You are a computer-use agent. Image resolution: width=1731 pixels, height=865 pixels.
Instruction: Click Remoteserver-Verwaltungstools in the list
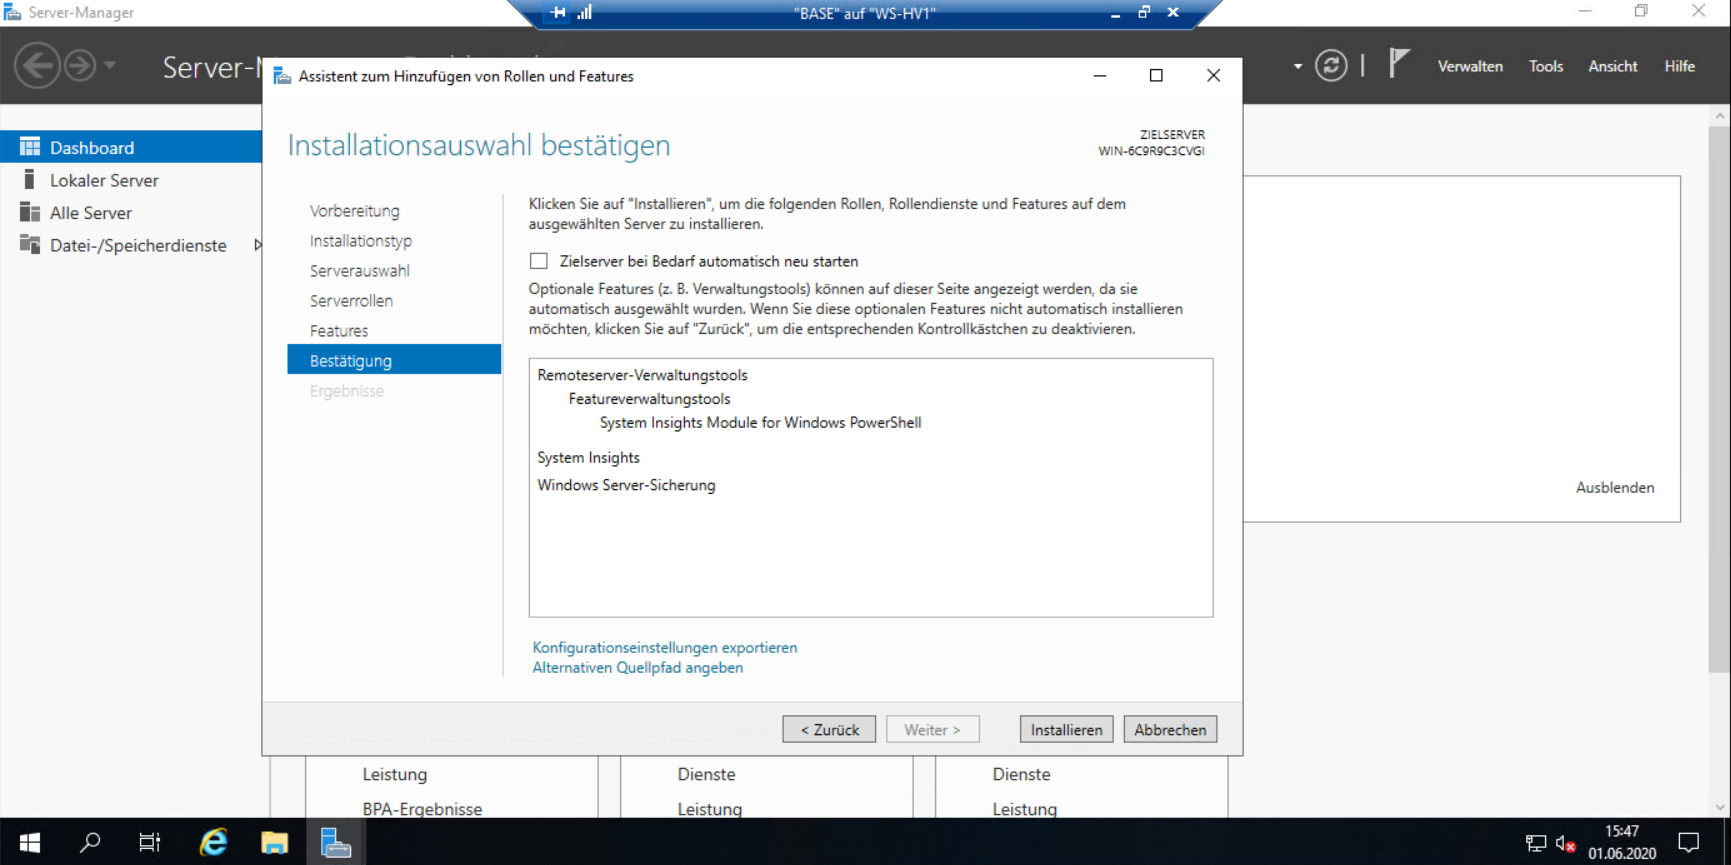tap(642, 375)
